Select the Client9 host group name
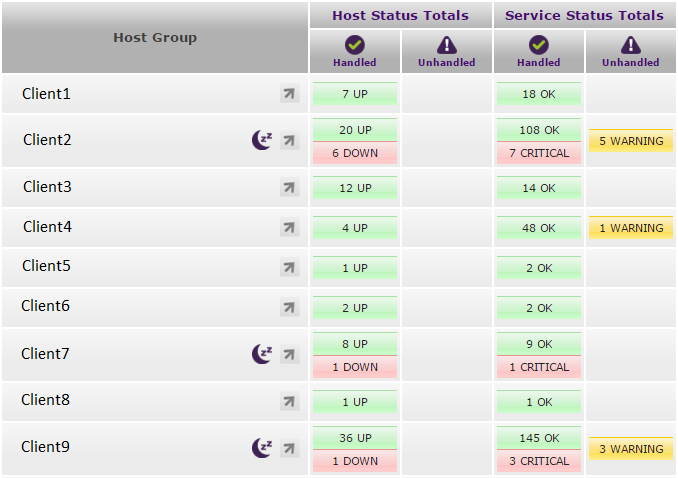Screen dimensions: 678x478 pos(46,447)
